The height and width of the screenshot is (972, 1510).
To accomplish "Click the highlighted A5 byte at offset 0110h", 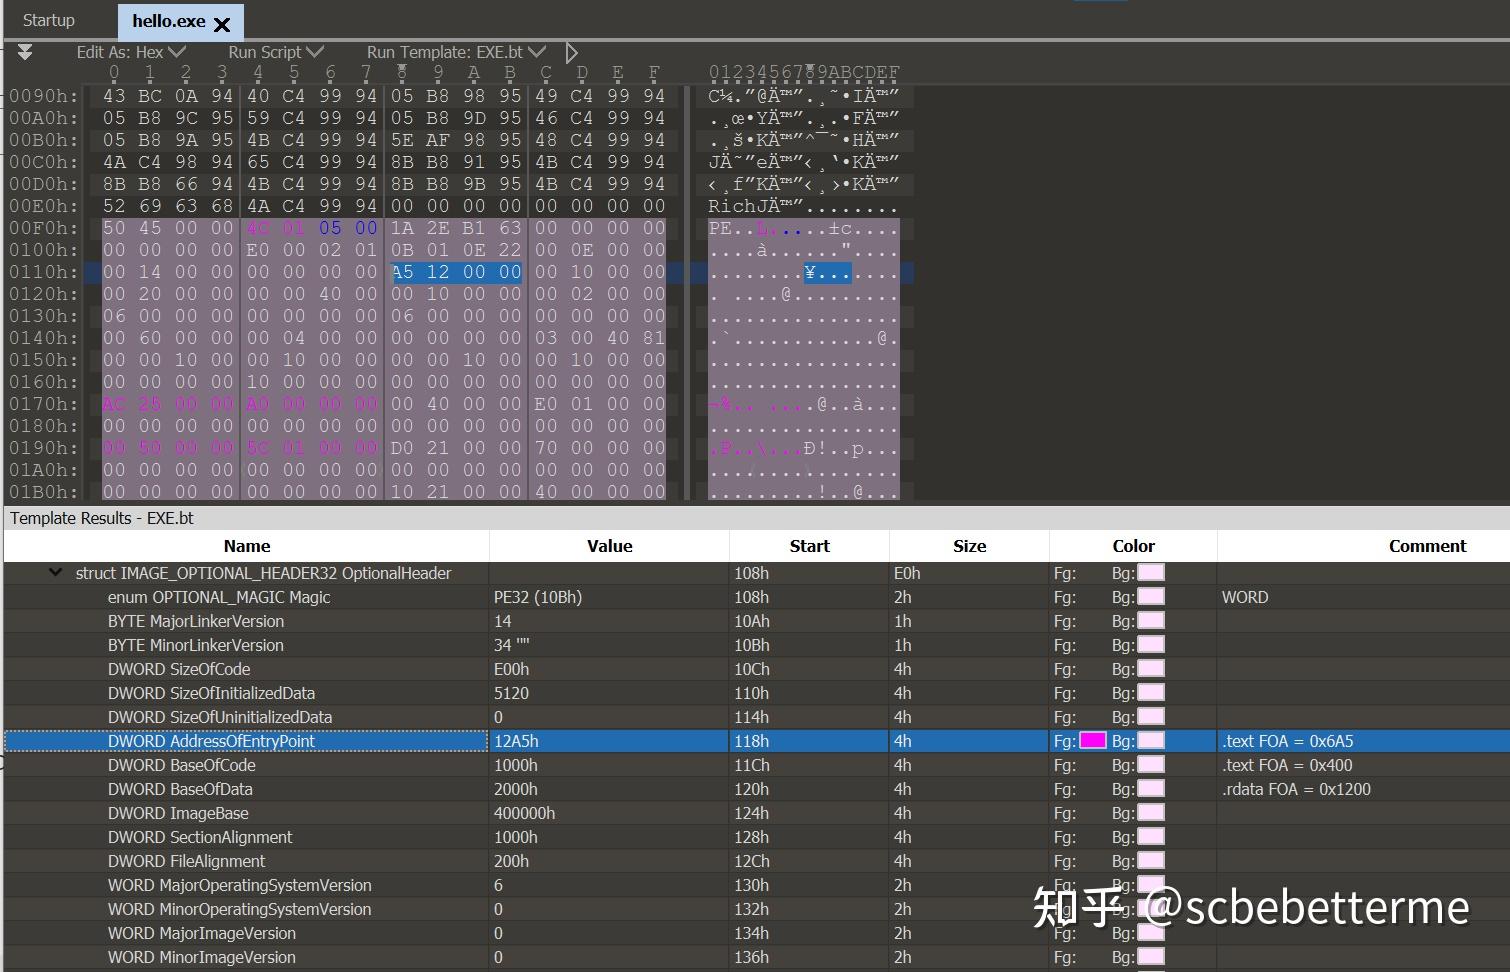I will coord(403,272).
